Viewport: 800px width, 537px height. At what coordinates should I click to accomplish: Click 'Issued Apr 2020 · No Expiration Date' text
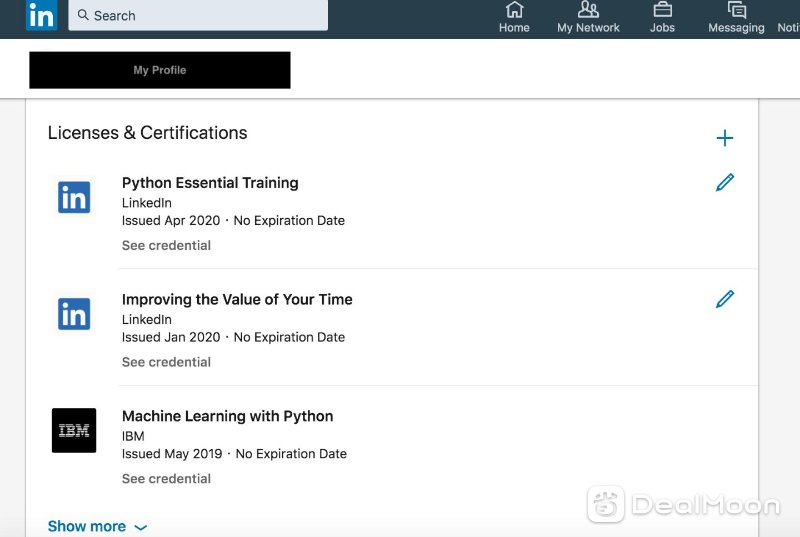[x=233, y=221]
